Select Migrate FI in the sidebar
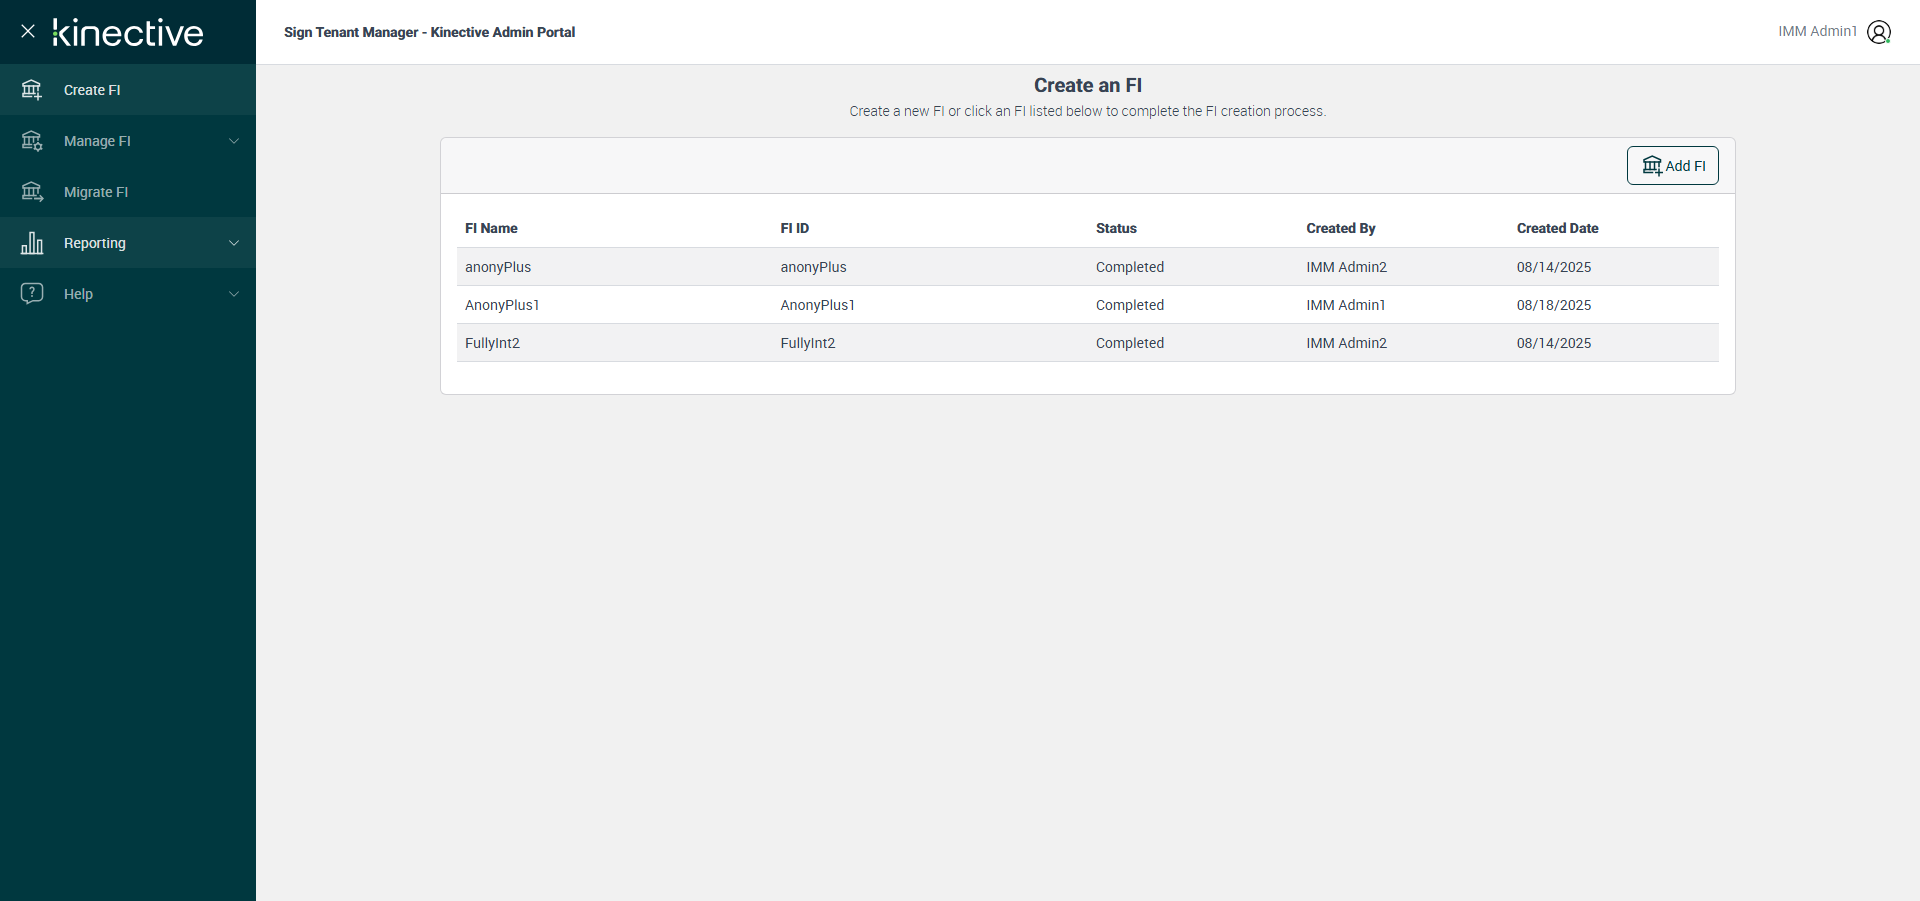This screenshot has width=1920, height=901. 96,192
